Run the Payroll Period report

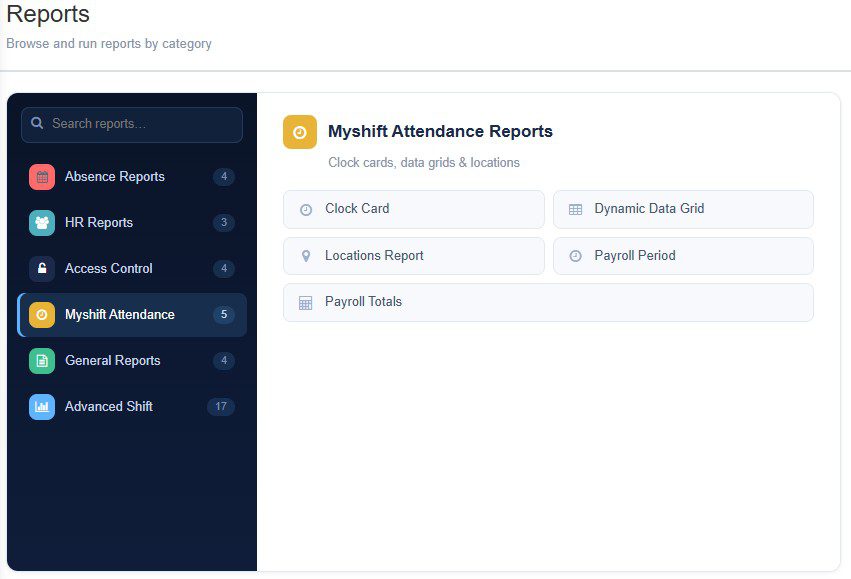(683, 256)
